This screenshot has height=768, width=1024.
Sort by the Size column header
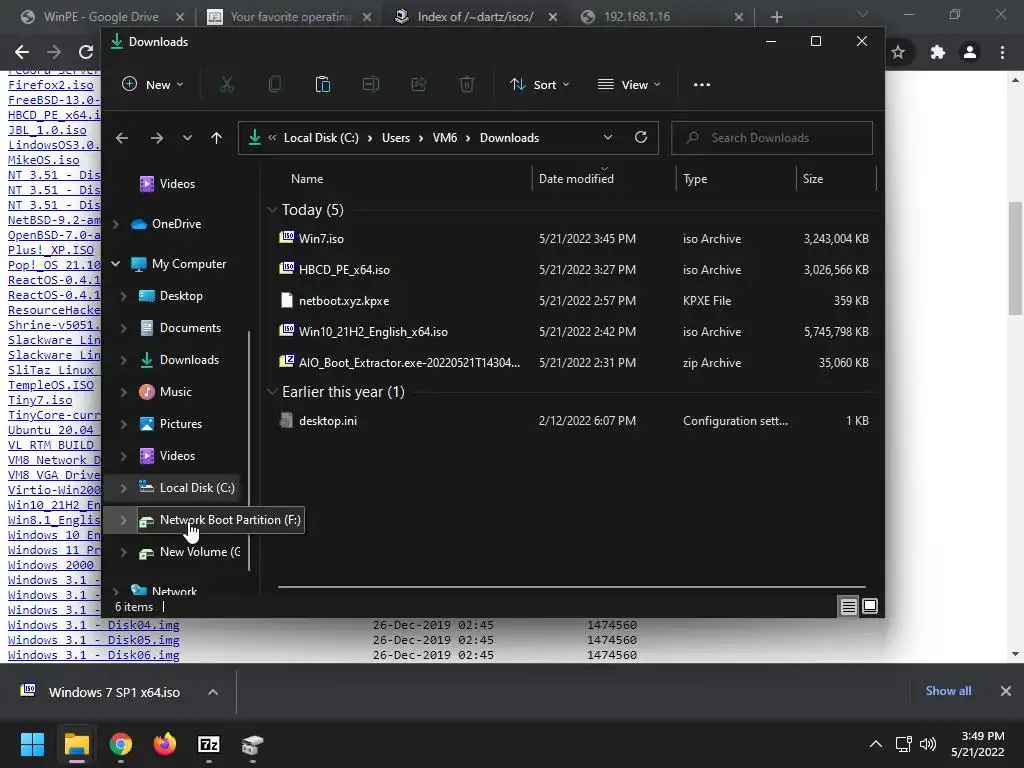click(x=813, y=179)
